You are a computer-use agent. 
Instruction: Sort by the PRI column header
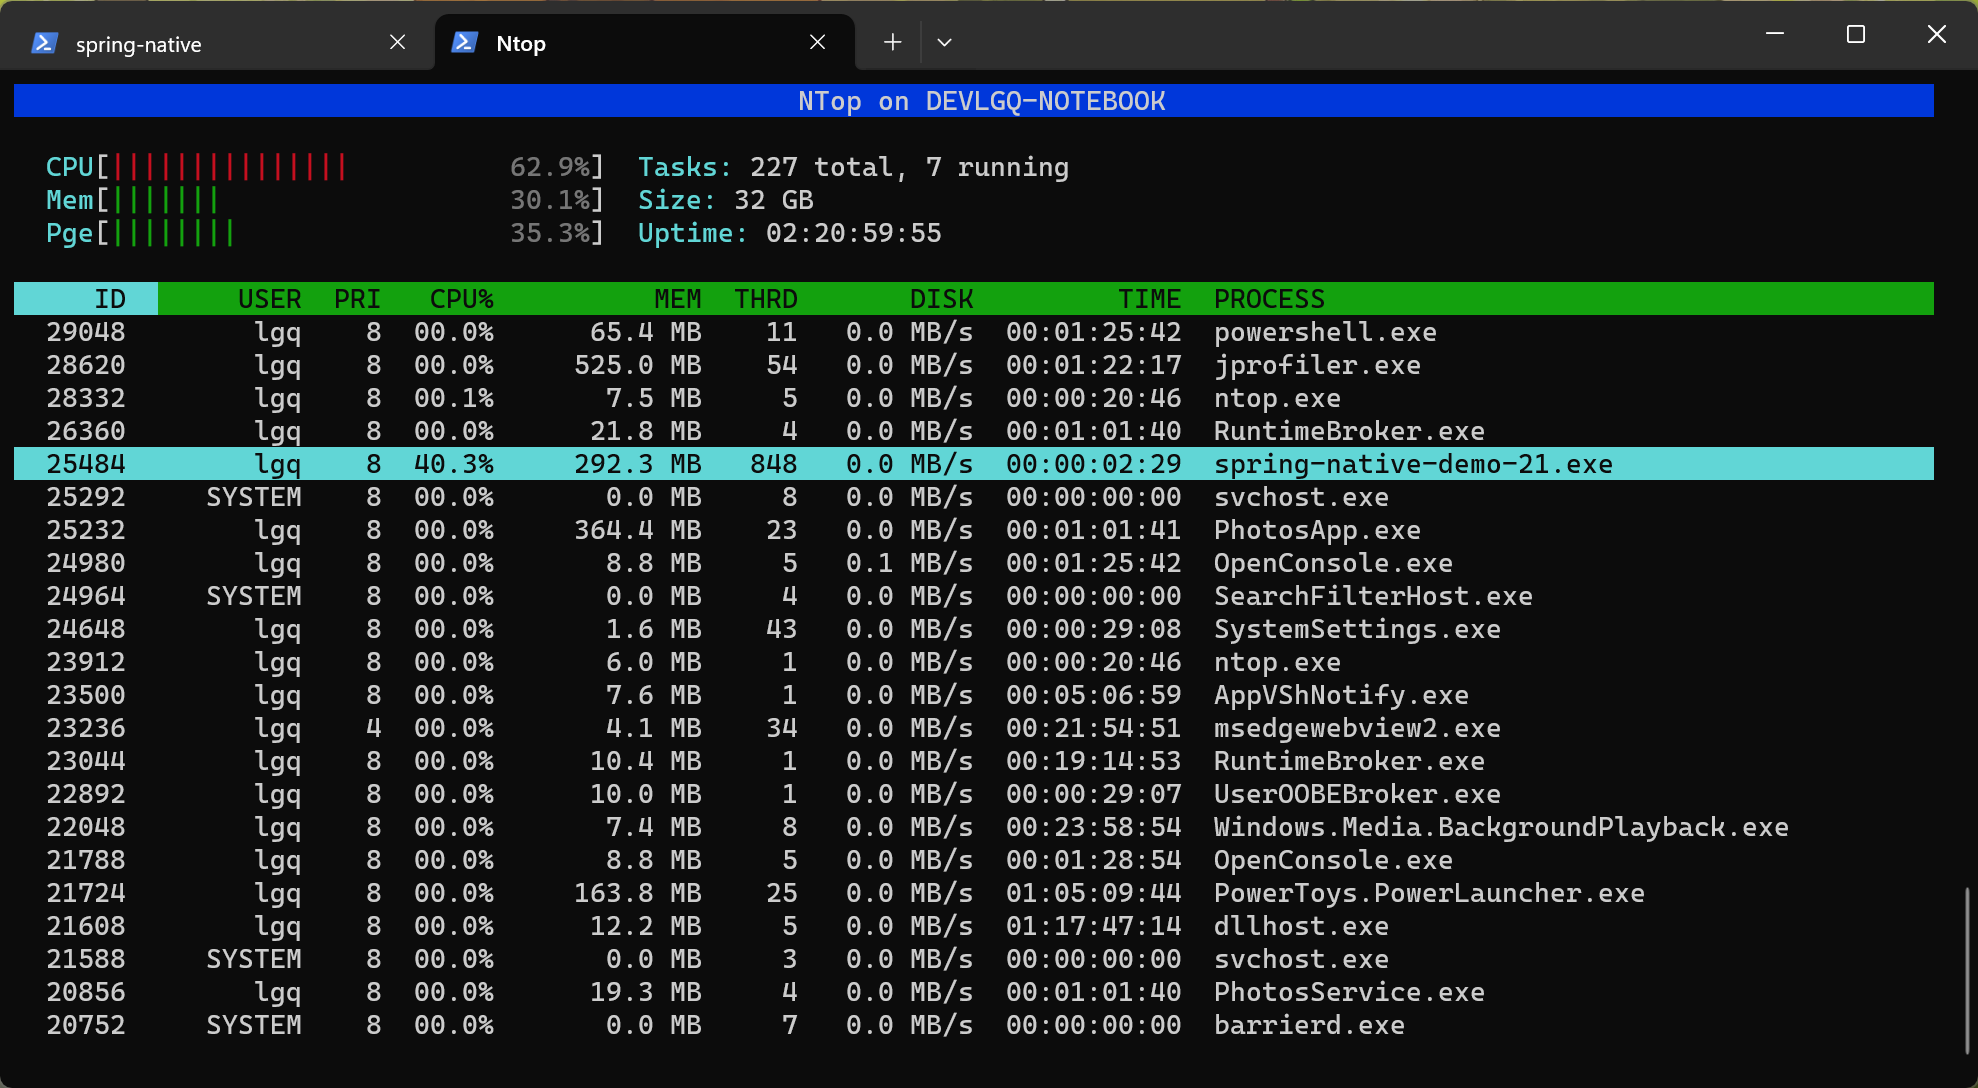click(358, 299)
